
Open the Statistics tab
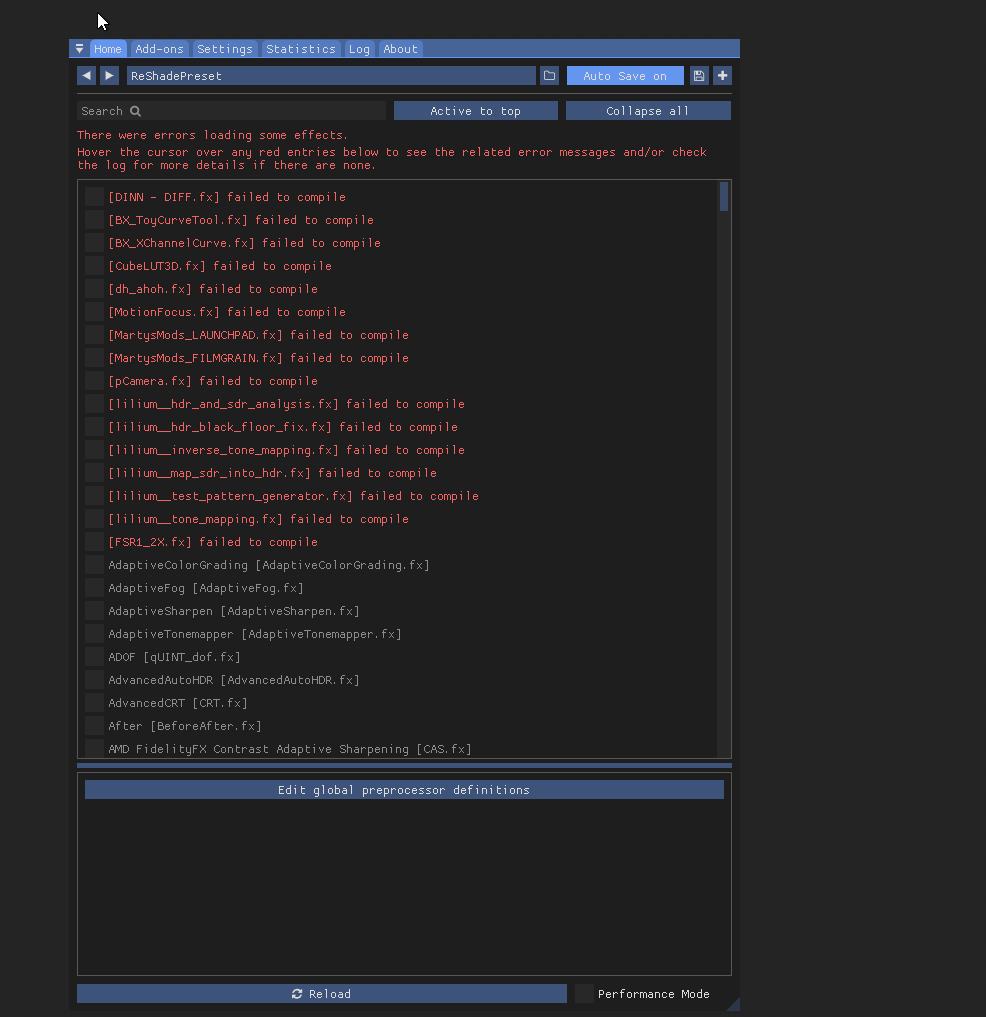click(301, 49)
